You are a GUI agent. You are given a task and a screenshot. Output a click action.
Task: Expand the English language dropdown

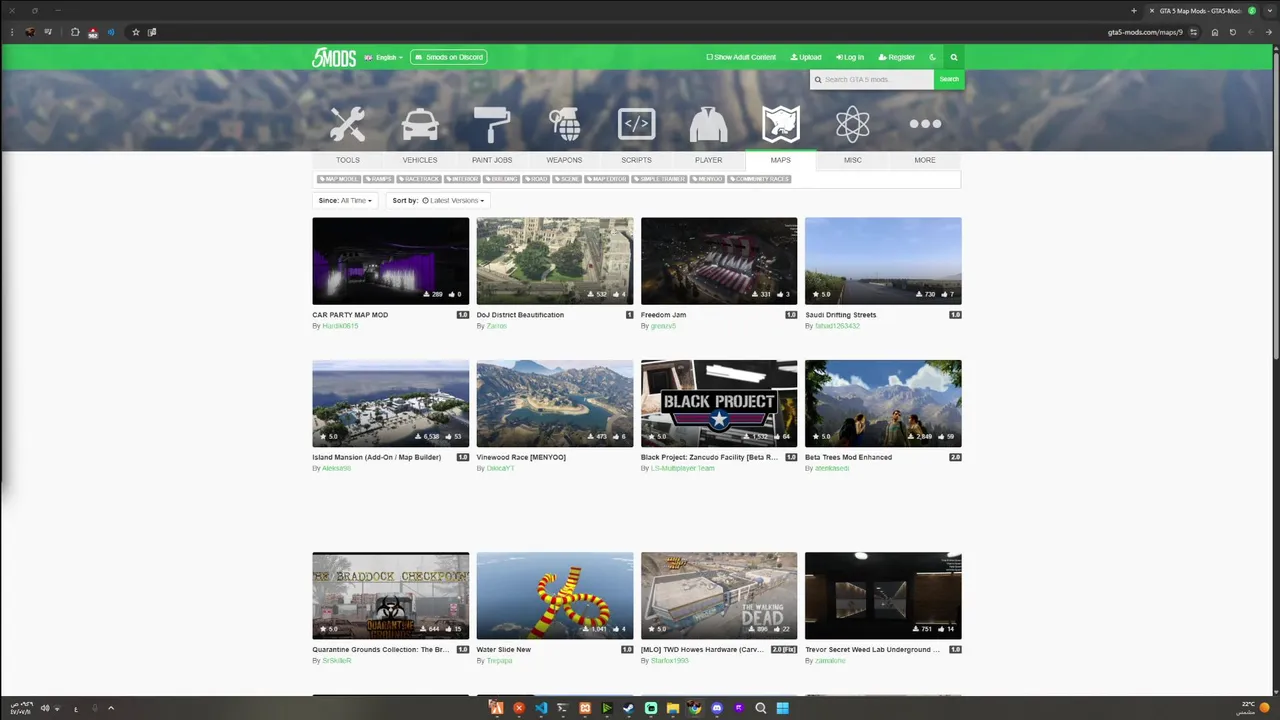coord(384,57)
